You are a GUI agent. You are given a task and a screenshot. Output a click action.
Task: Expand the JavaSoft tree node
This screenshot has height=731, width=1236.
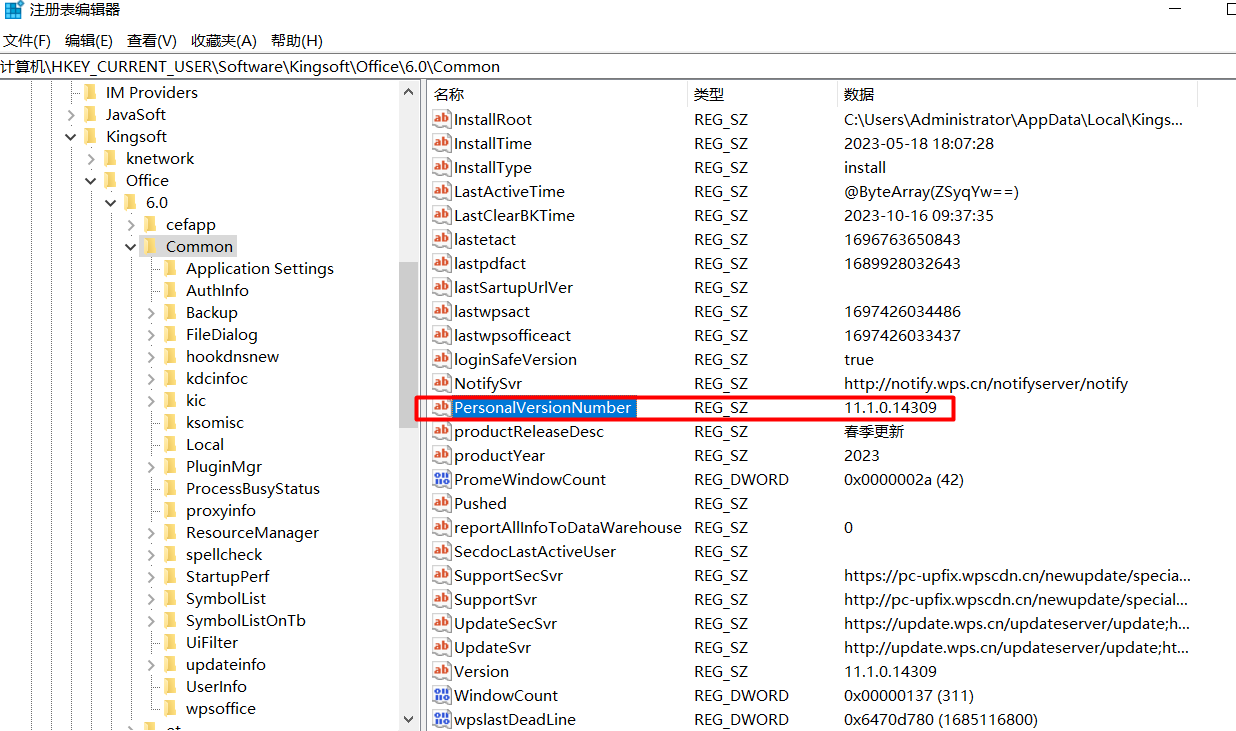pyautogui.click(x=71, y=115)
